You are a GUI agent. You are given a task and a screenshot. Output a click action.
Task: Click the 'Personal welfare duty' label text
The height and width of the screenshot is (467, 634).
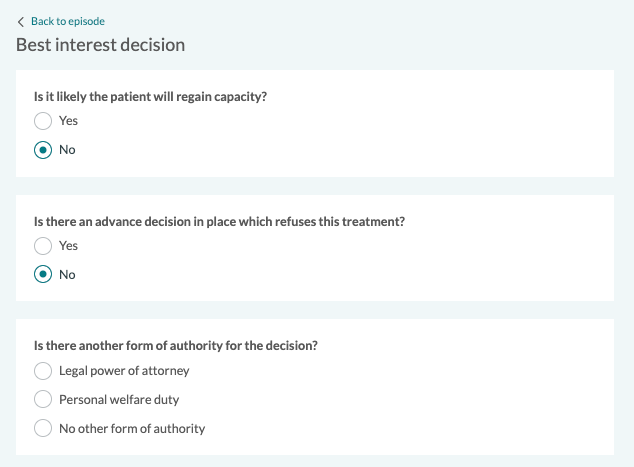coord(119,400)
